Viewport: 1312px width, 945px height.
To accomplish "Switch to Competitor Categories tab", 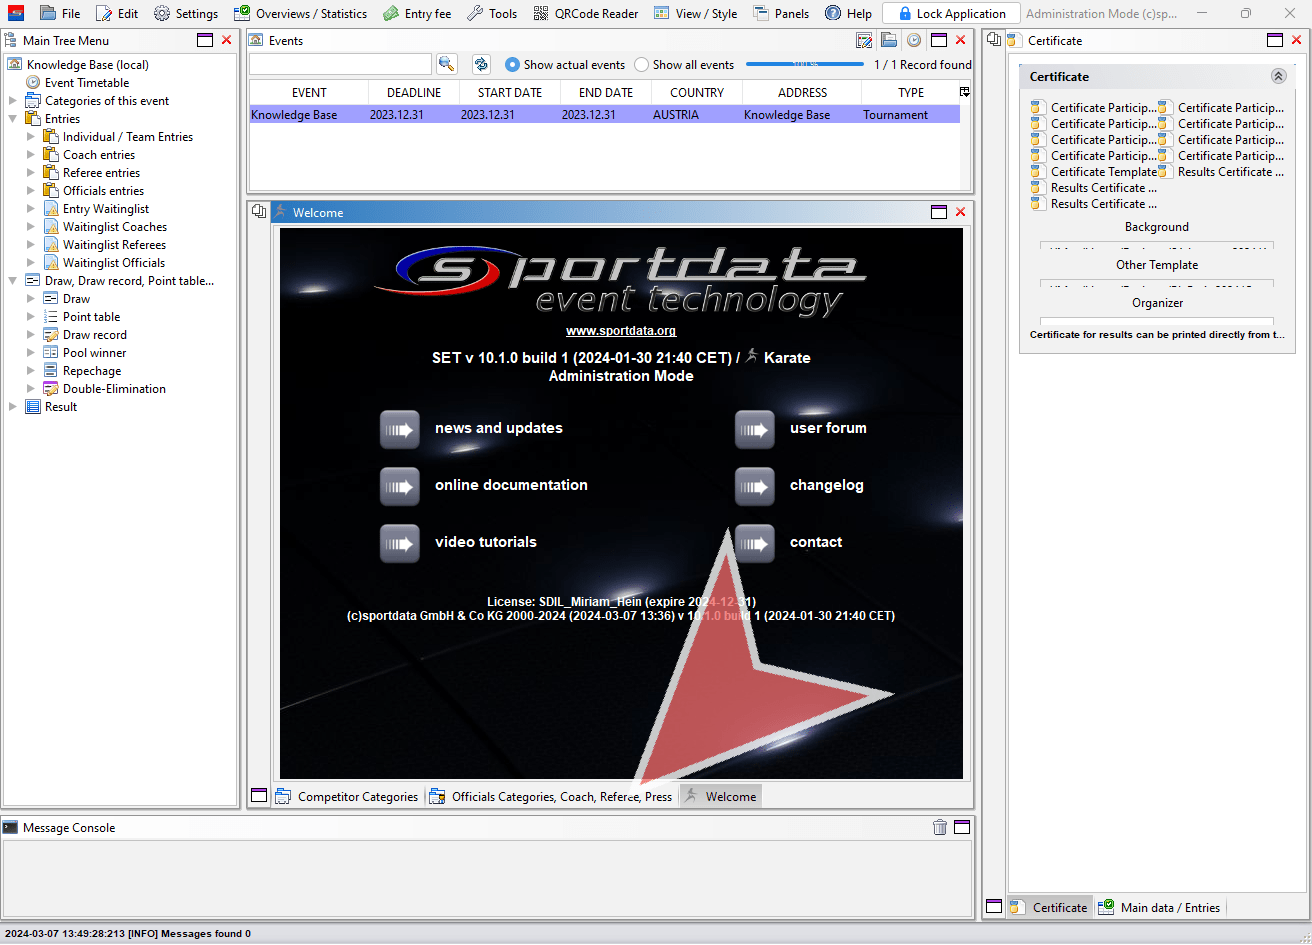I will point(347,796).
